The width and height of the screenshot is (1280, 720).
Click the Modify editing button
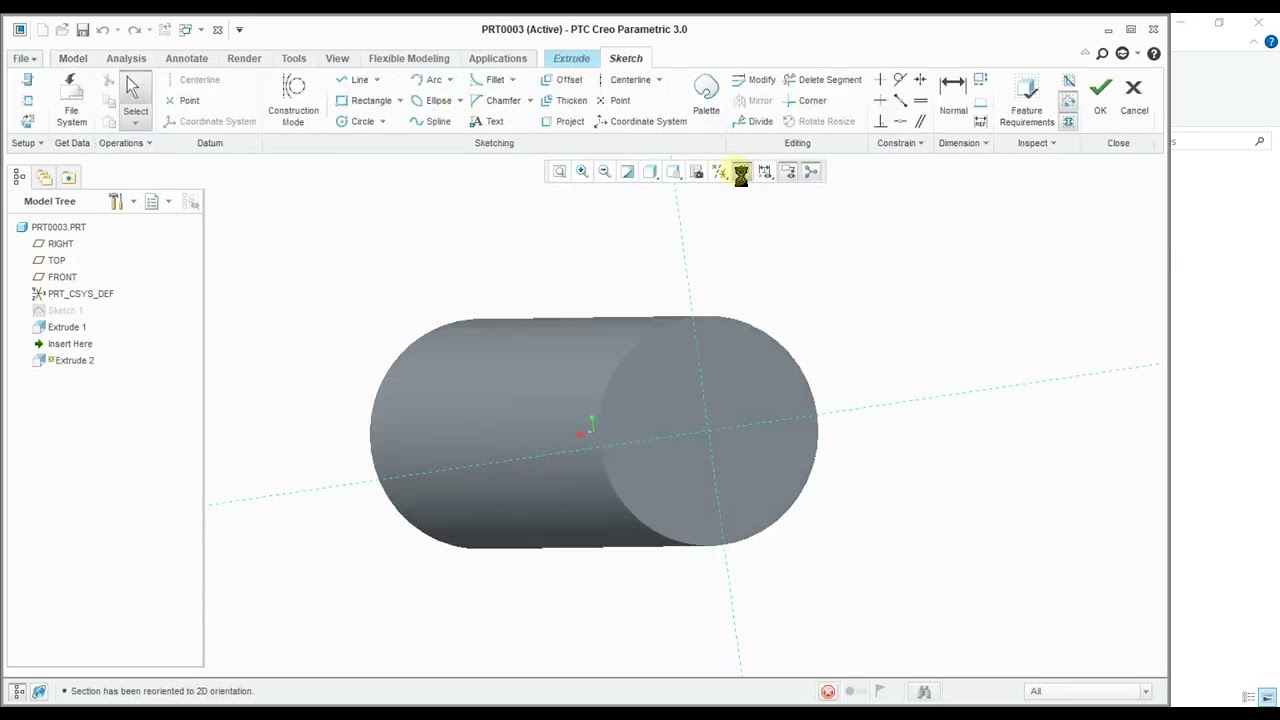(753, 80)
